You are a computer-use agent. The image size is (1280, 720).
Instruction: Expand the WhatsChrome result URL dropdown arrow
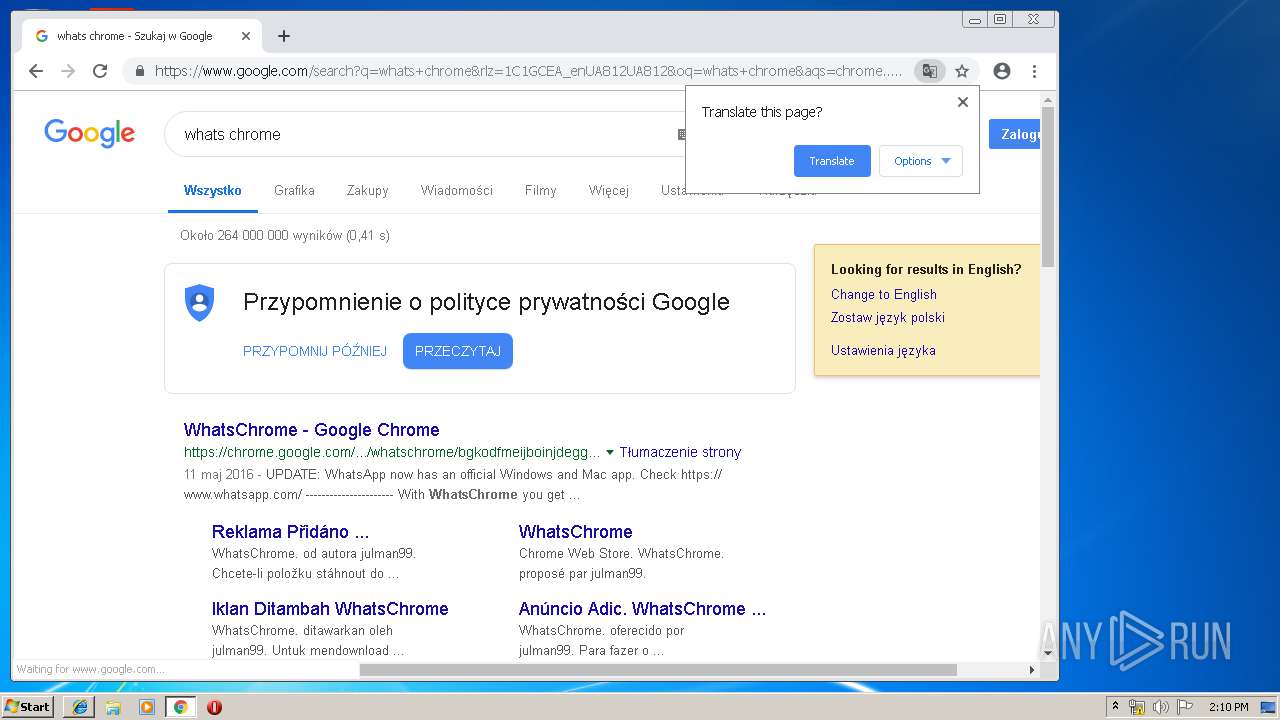point(610,452)
